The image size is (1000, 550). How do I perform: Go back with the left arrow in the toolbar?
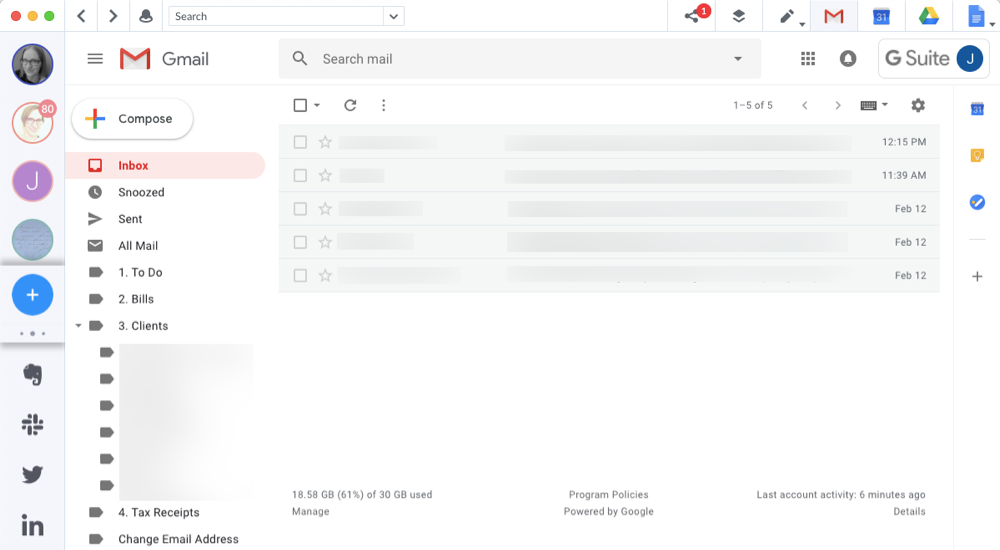pyautogui.click(x=81, y=16)
